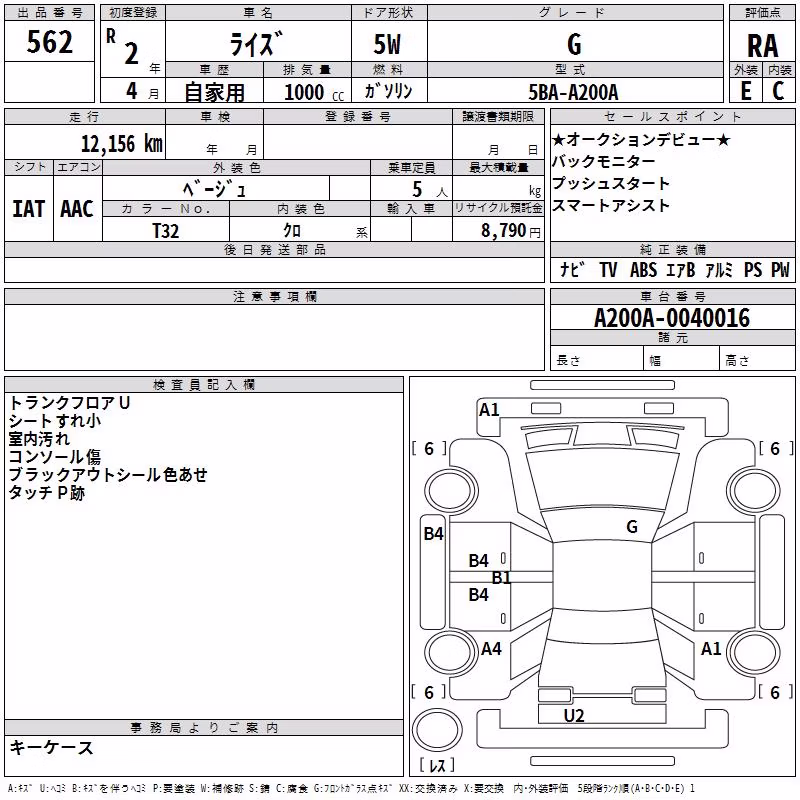Click recycle deposit 8,790円

[x=511, y=231]
